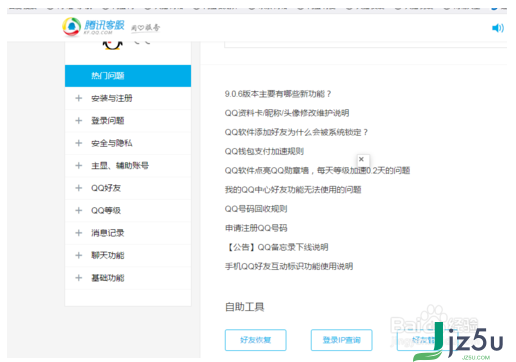This screenshot has width=516, height=362.
Task: Click the 好友恢复 self-help button
Action: [256, 340]
